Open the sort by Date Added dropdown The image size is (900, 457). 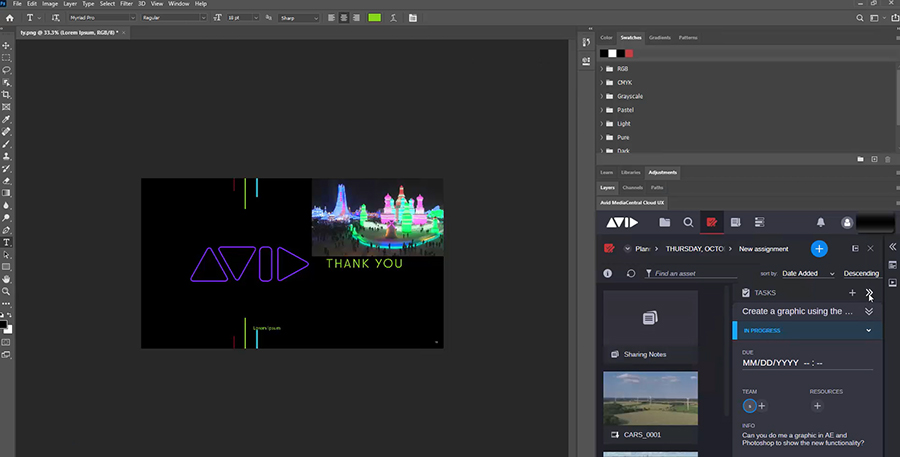808,273
